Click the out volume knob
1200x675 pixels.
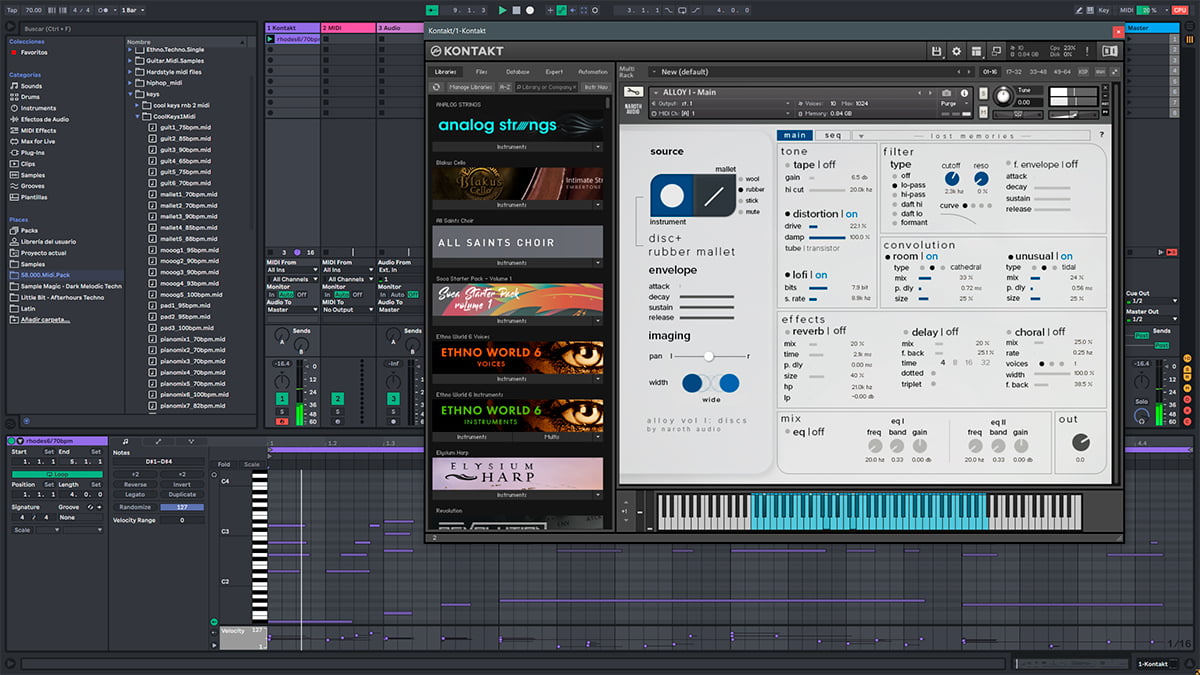[x=1080, y=442]
